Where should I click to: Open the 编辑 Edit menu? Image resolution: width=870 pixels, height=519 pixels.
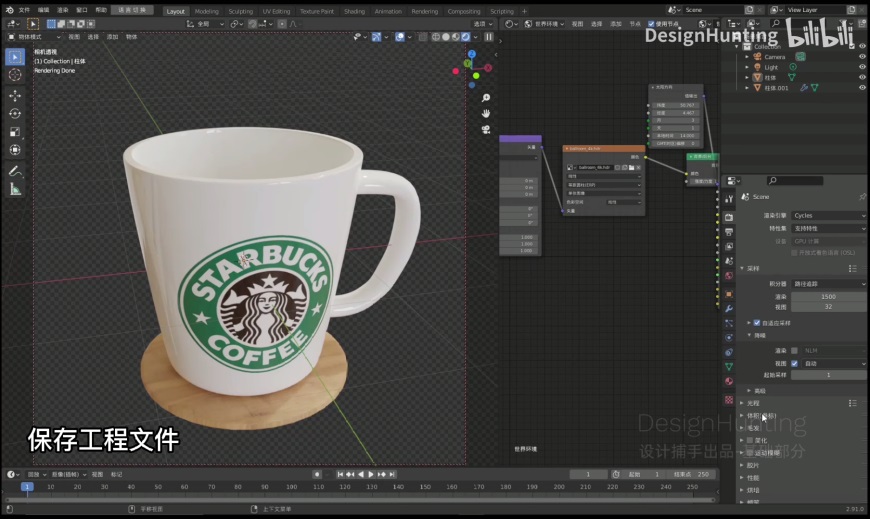43,10
